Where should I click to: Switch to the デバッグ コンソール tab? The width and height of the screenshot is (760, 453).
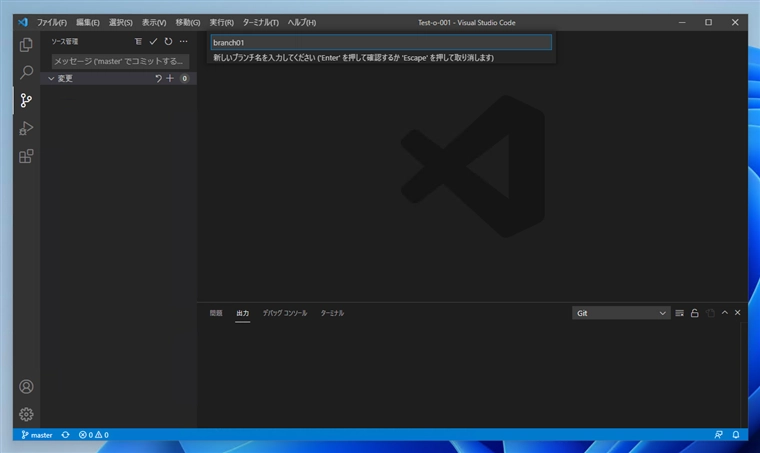point(285,313)
